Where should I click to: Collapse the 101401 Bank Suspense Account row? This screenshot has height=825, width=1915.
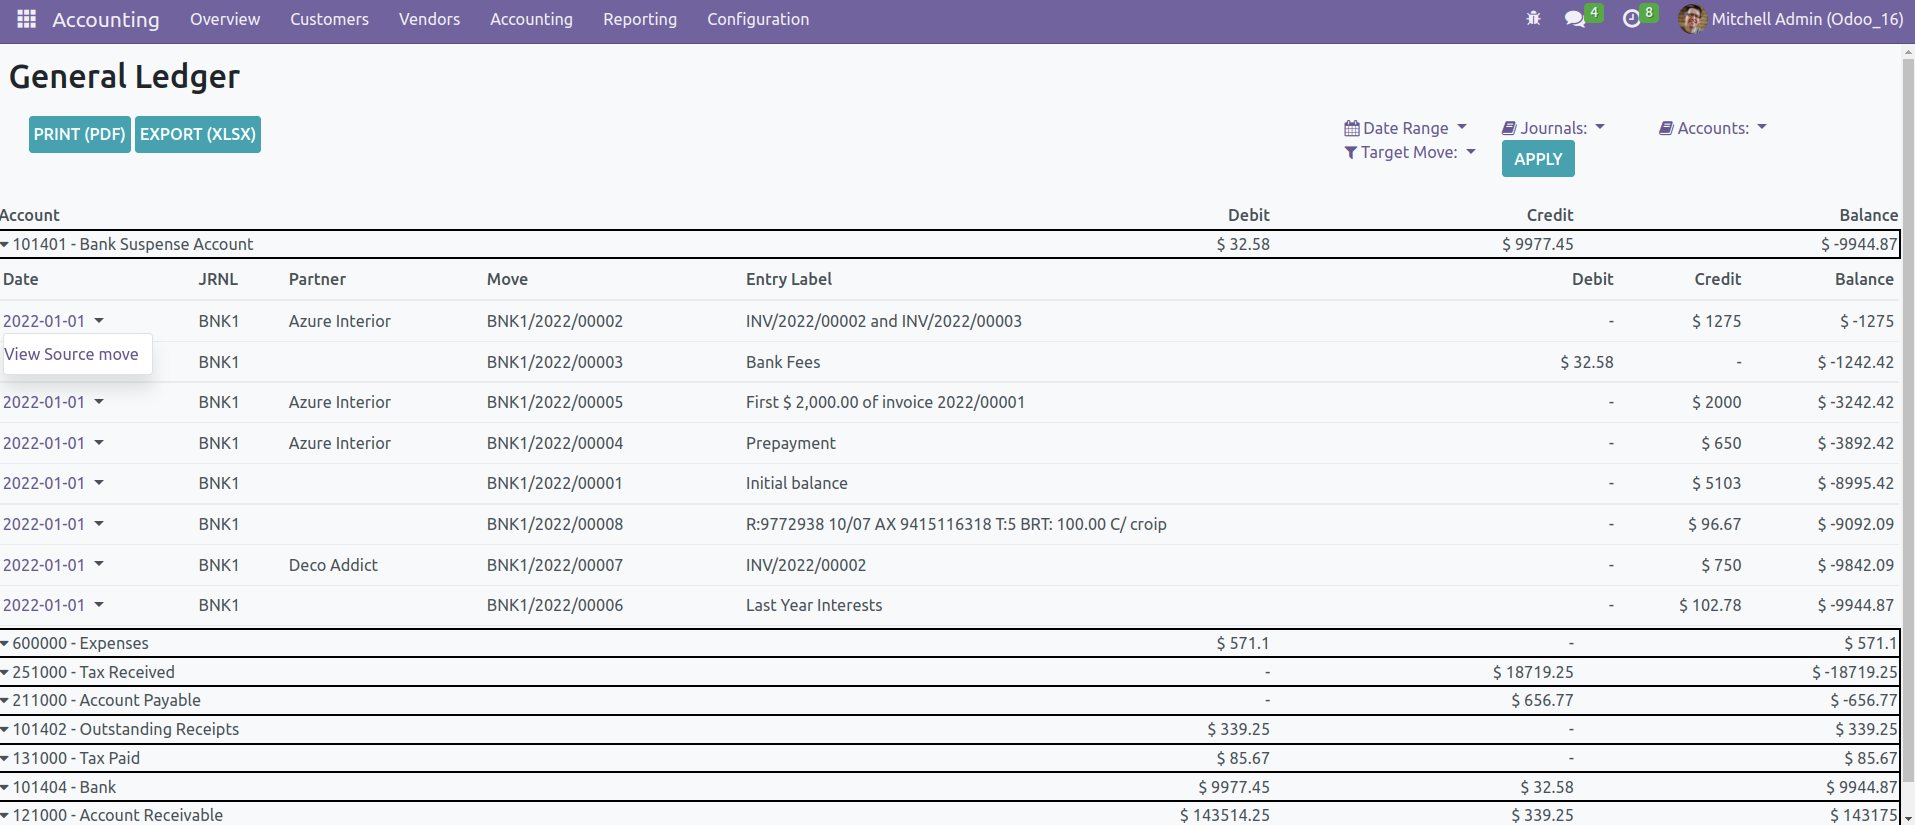pos(6,244)
